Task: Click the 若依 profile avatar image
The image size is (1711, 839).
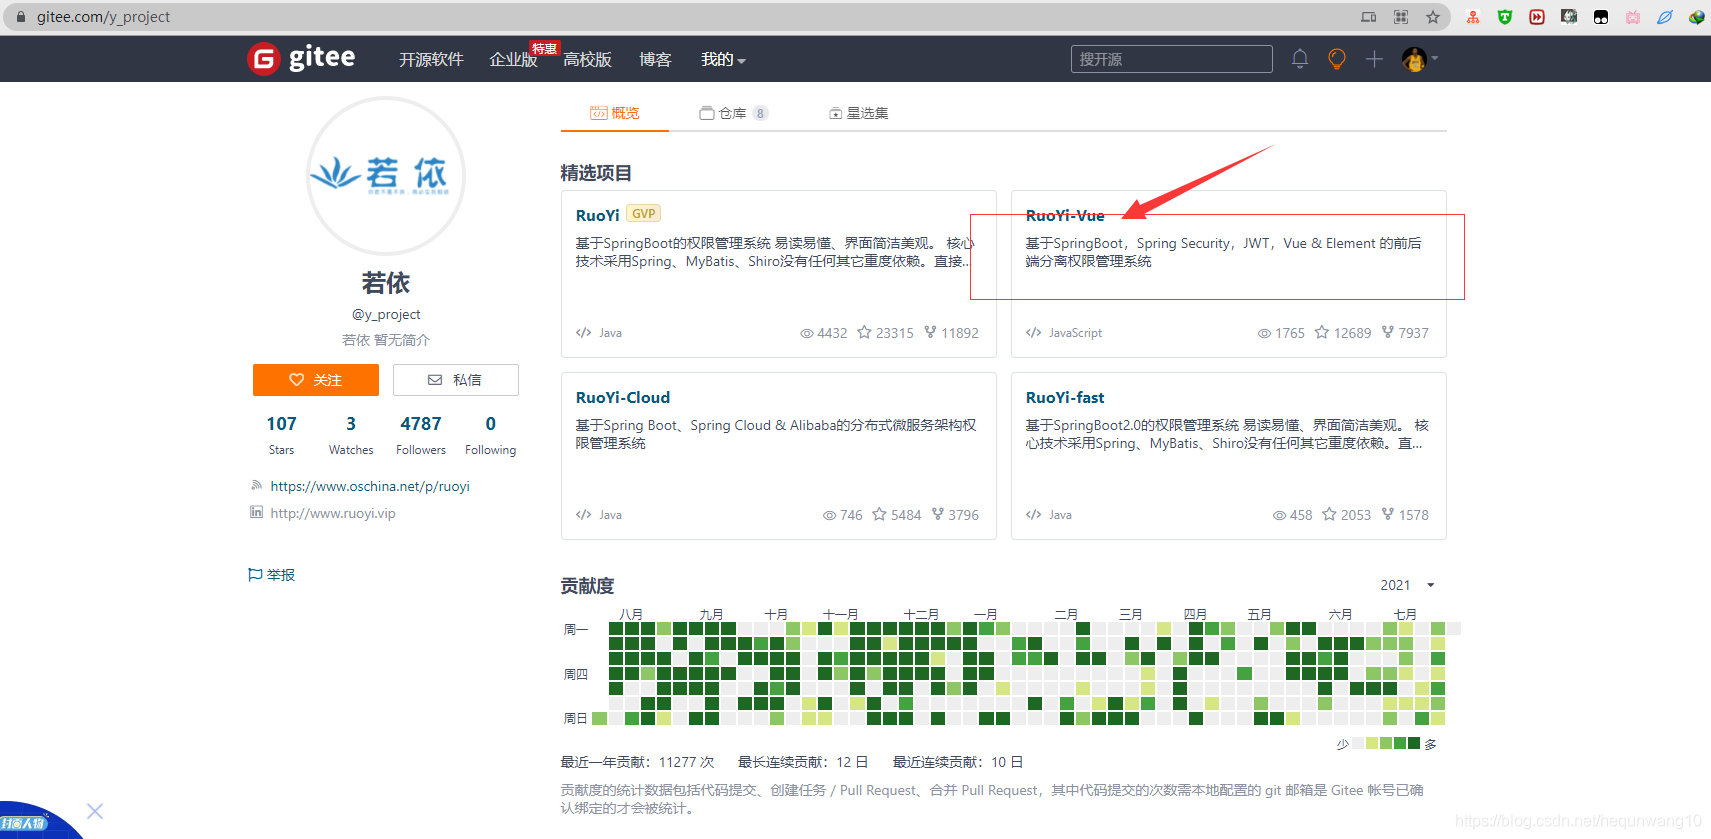Action: coord(386,176)
